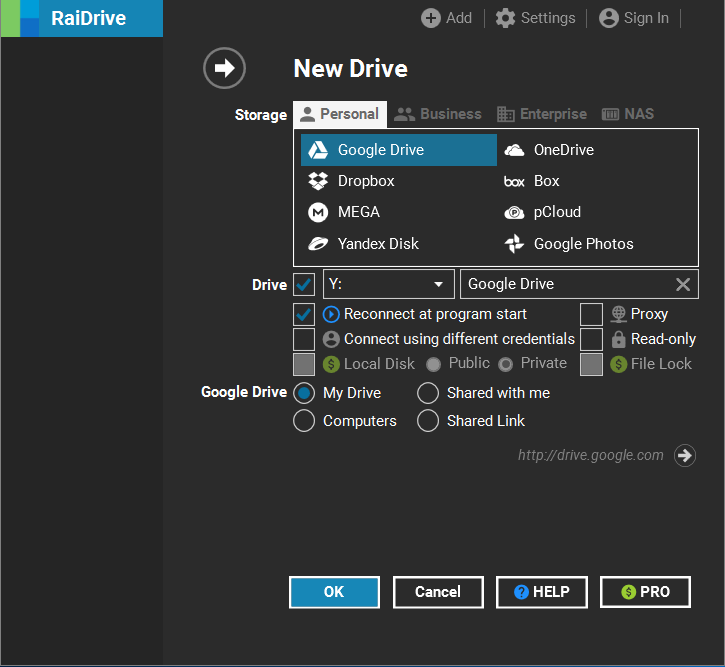
Task: Click the Local Disk dollar icon
Action: click(331, 364)
